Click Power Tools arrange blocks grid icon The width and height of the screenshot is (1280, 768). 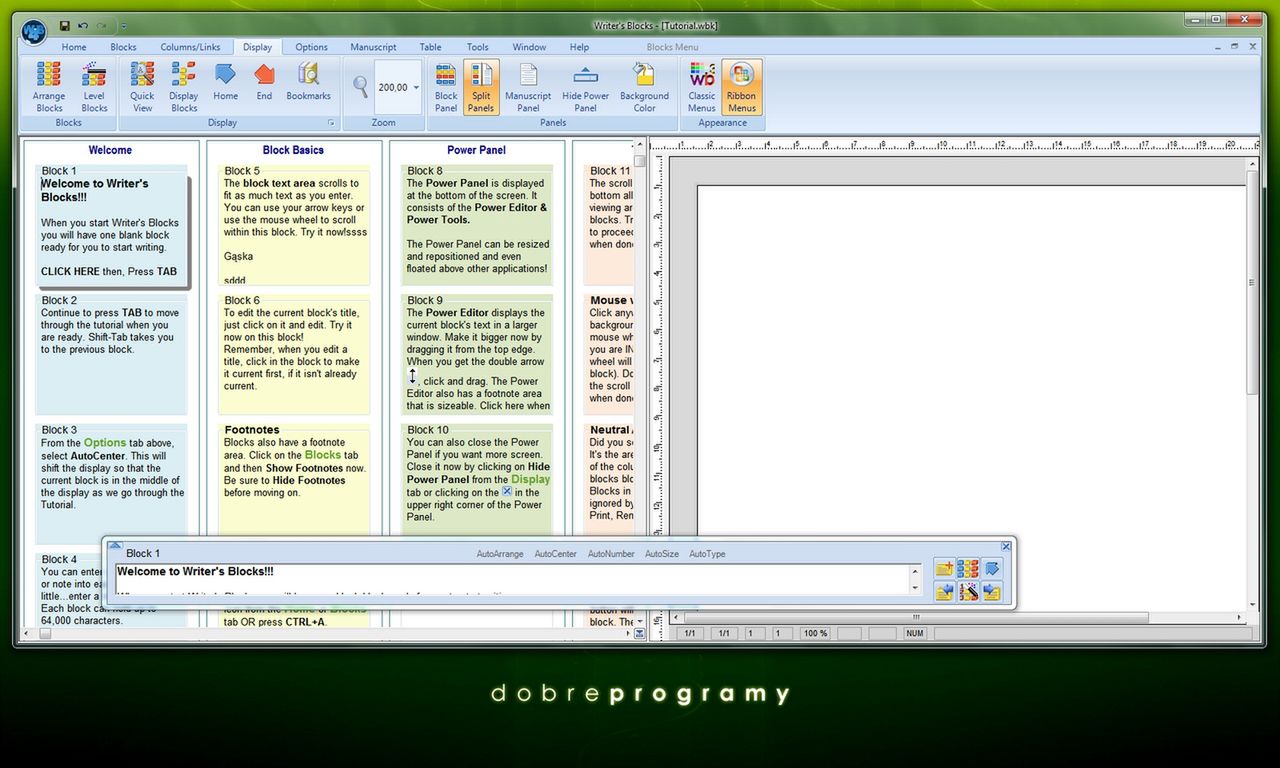coord(967,569)
